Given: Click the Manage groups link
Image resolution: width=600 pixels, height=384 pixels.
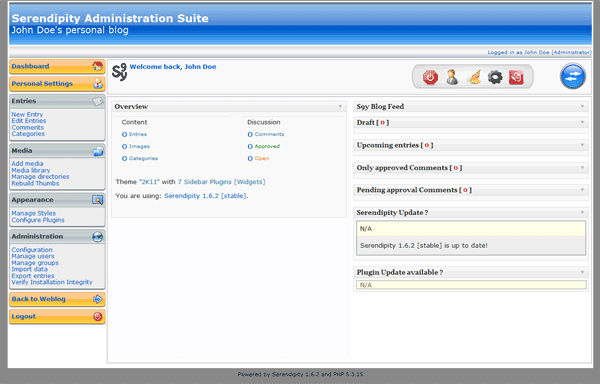Looking at the screenshot, I should (x=35, y=263).
